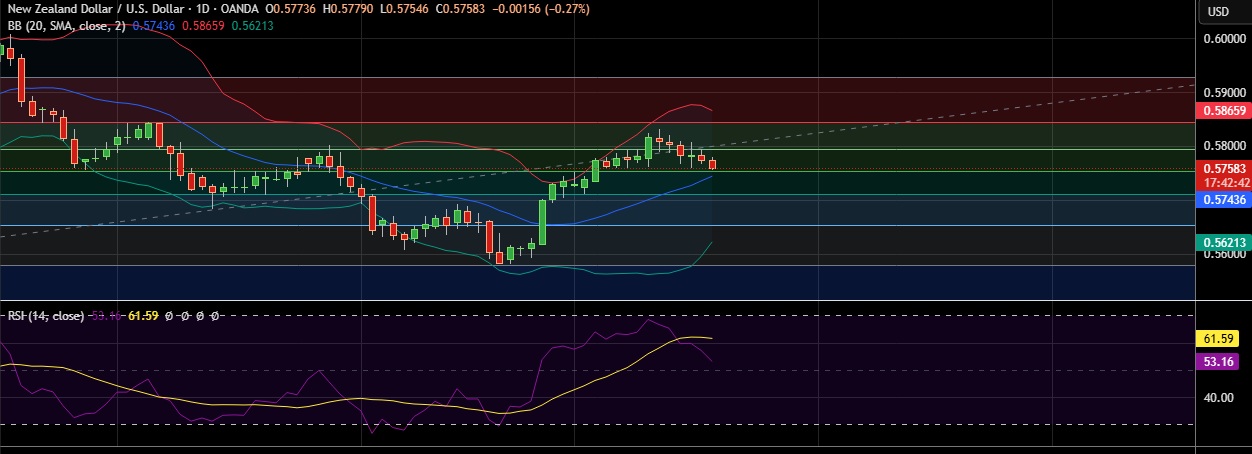
Task: Click the 0.58000 price scale label
Action: pos(1223,146)
